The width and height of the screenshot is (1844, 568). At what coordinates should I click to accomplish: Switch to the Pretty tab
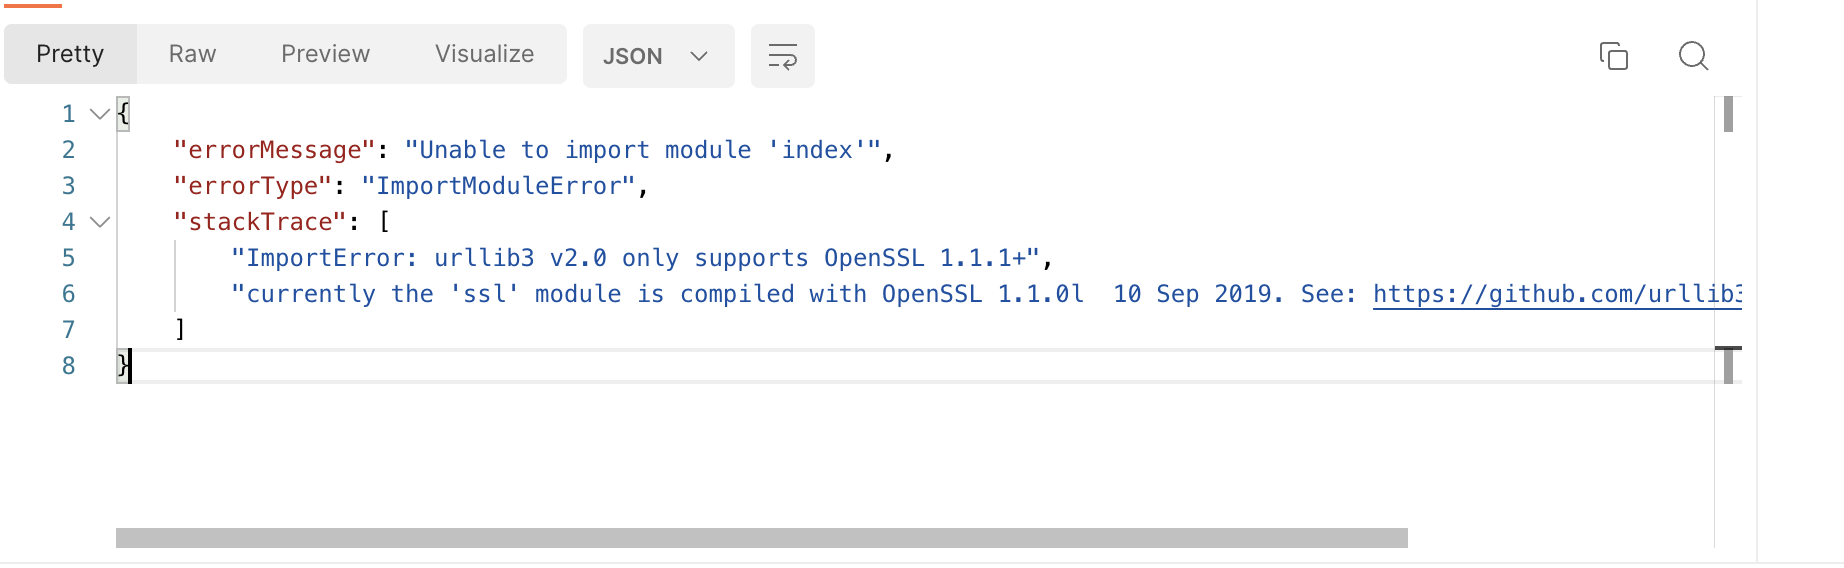(70, 54)
